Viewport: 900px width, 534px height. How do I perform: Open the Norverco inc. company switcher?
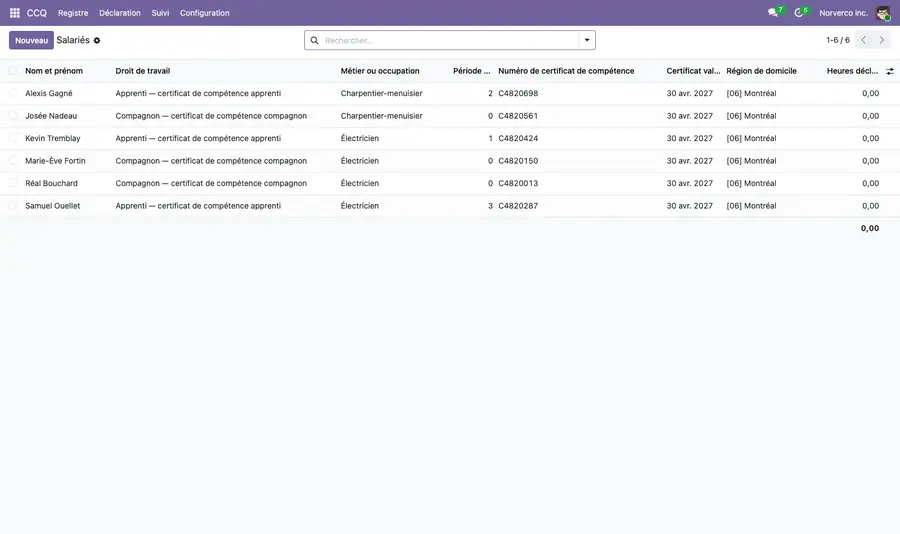pos(843,13)
